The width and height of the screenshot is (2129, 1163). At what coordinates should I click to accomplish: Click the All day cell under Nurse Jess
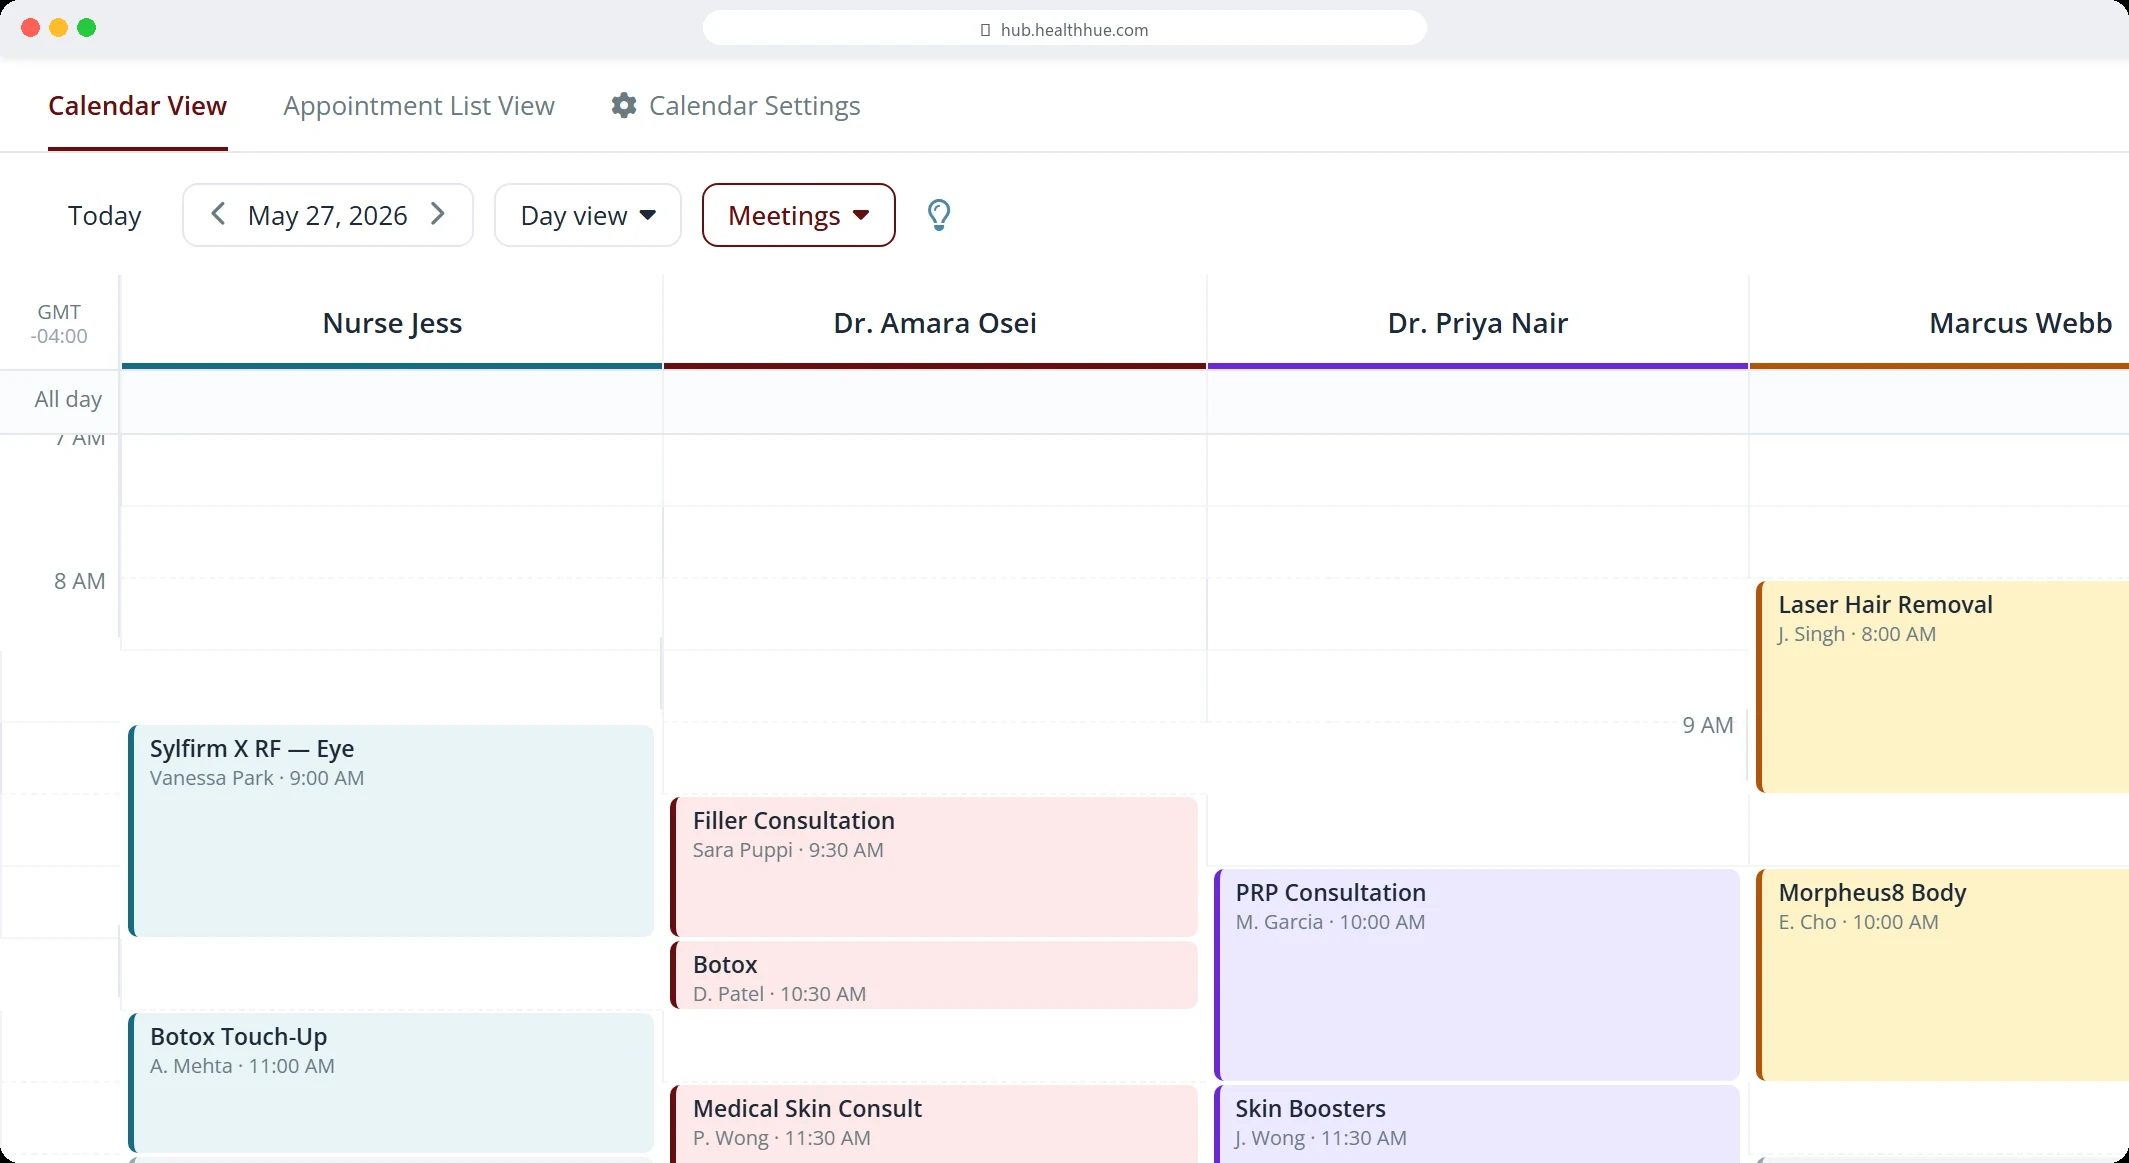tap(392, 401)
